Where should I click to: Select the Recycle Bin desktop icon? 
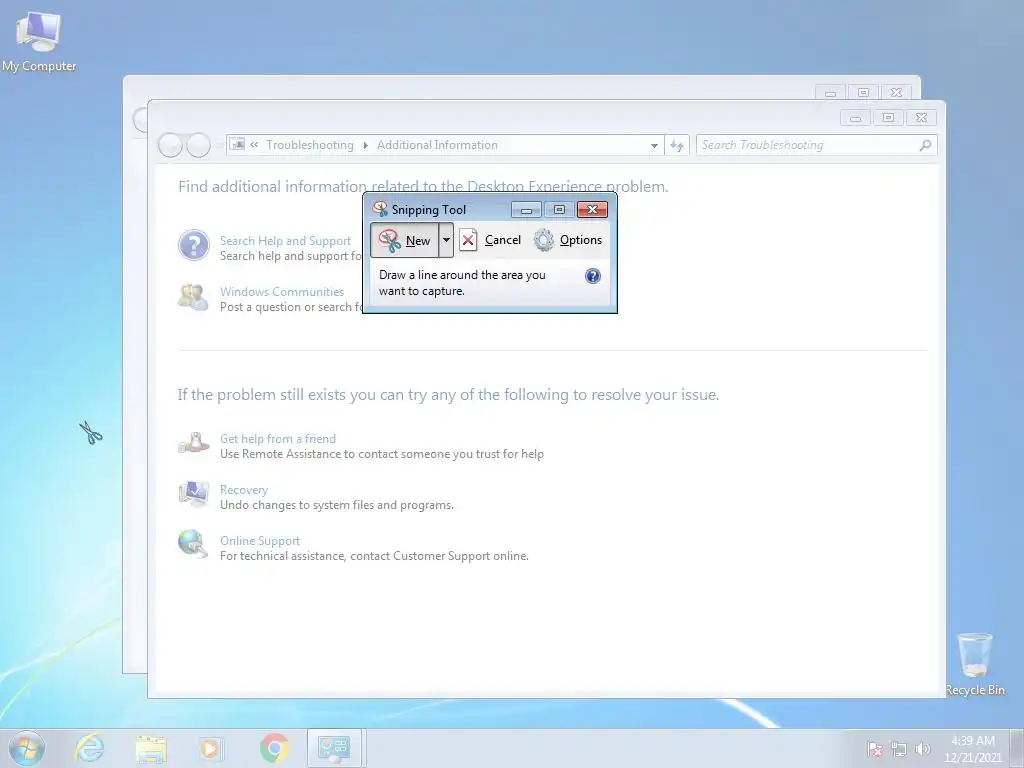975,664
